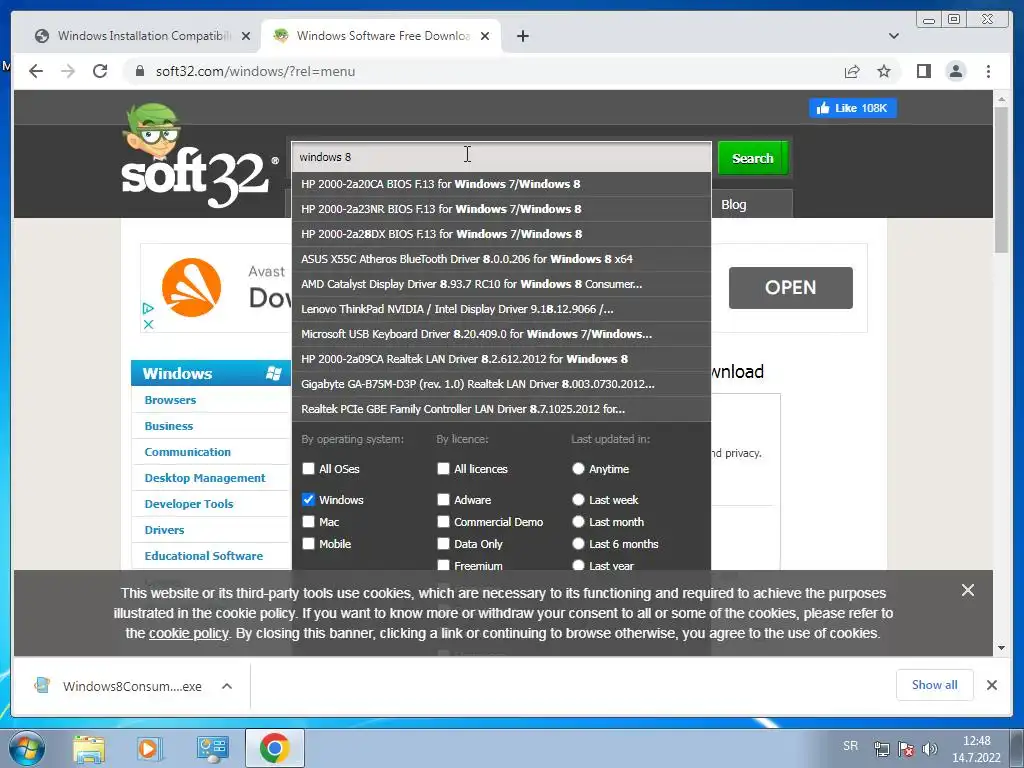The image size is (1024, 768).
Task: Select HP 2000-2a20CA BIOS suggestion
Action: [502, 184]
